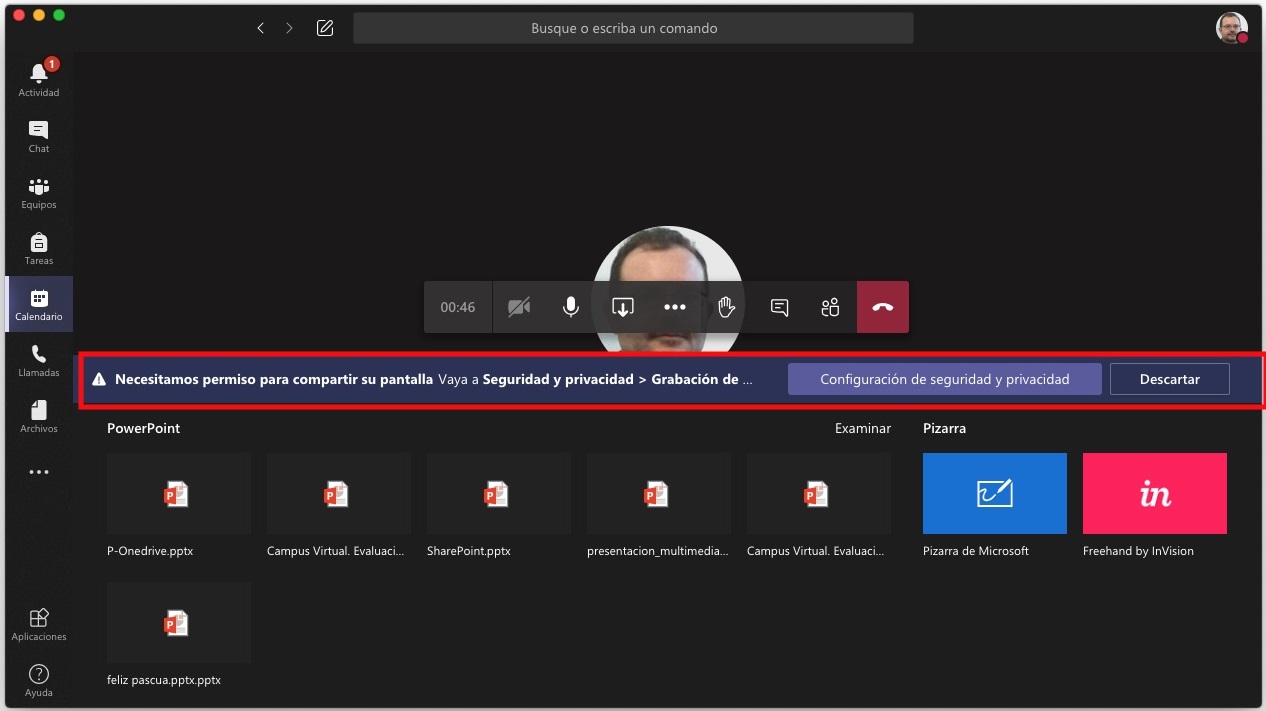Go forward with the right arrow
The image size is (1266, 711).
coord(290,28)
